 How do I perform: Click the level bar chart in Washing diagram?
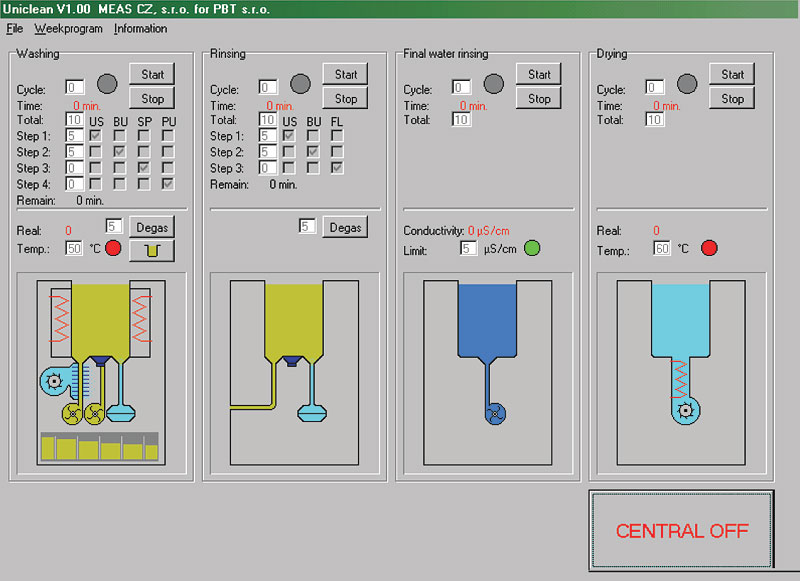pos(98,447)
